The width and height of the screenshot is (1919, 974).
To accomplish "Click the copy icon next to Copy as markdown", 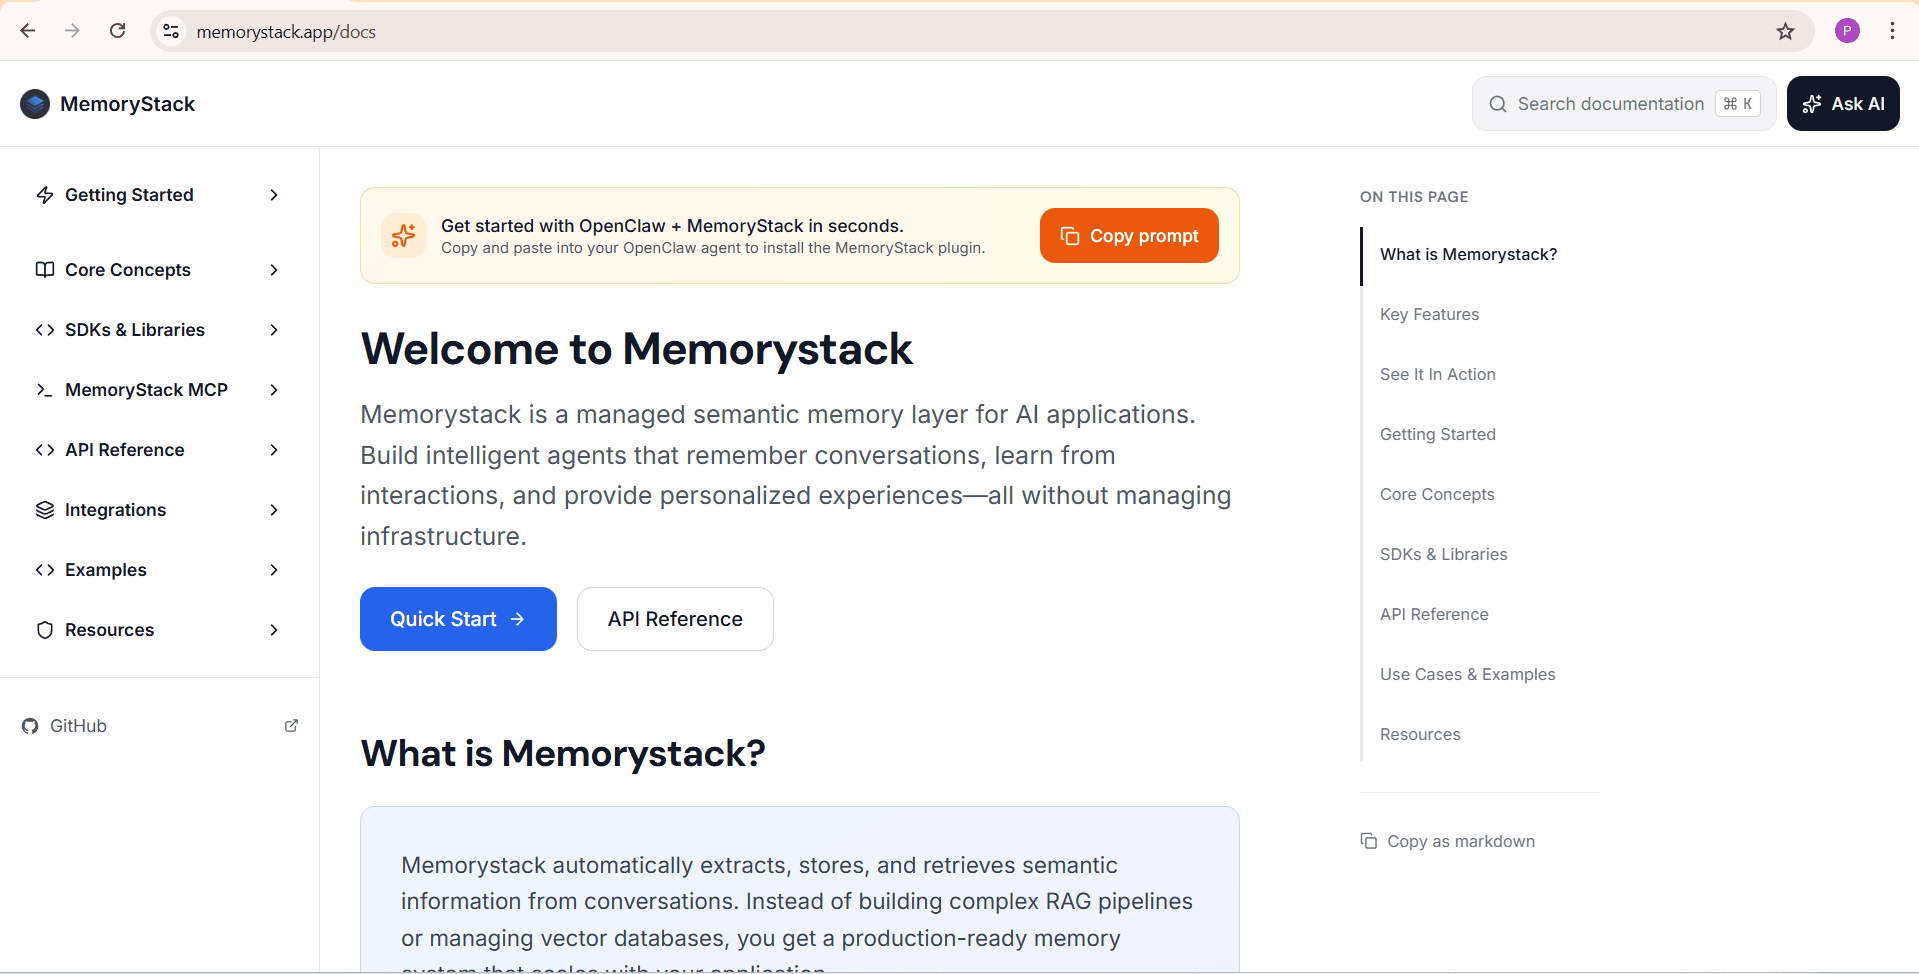I will [1369, 841].
